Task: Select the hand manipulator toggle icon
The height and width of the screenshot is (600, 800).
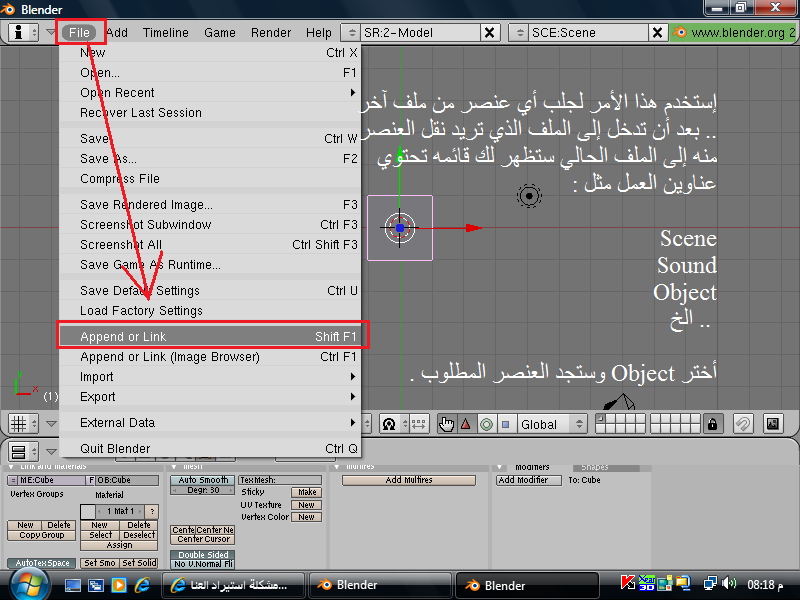Action: (447, 424)
